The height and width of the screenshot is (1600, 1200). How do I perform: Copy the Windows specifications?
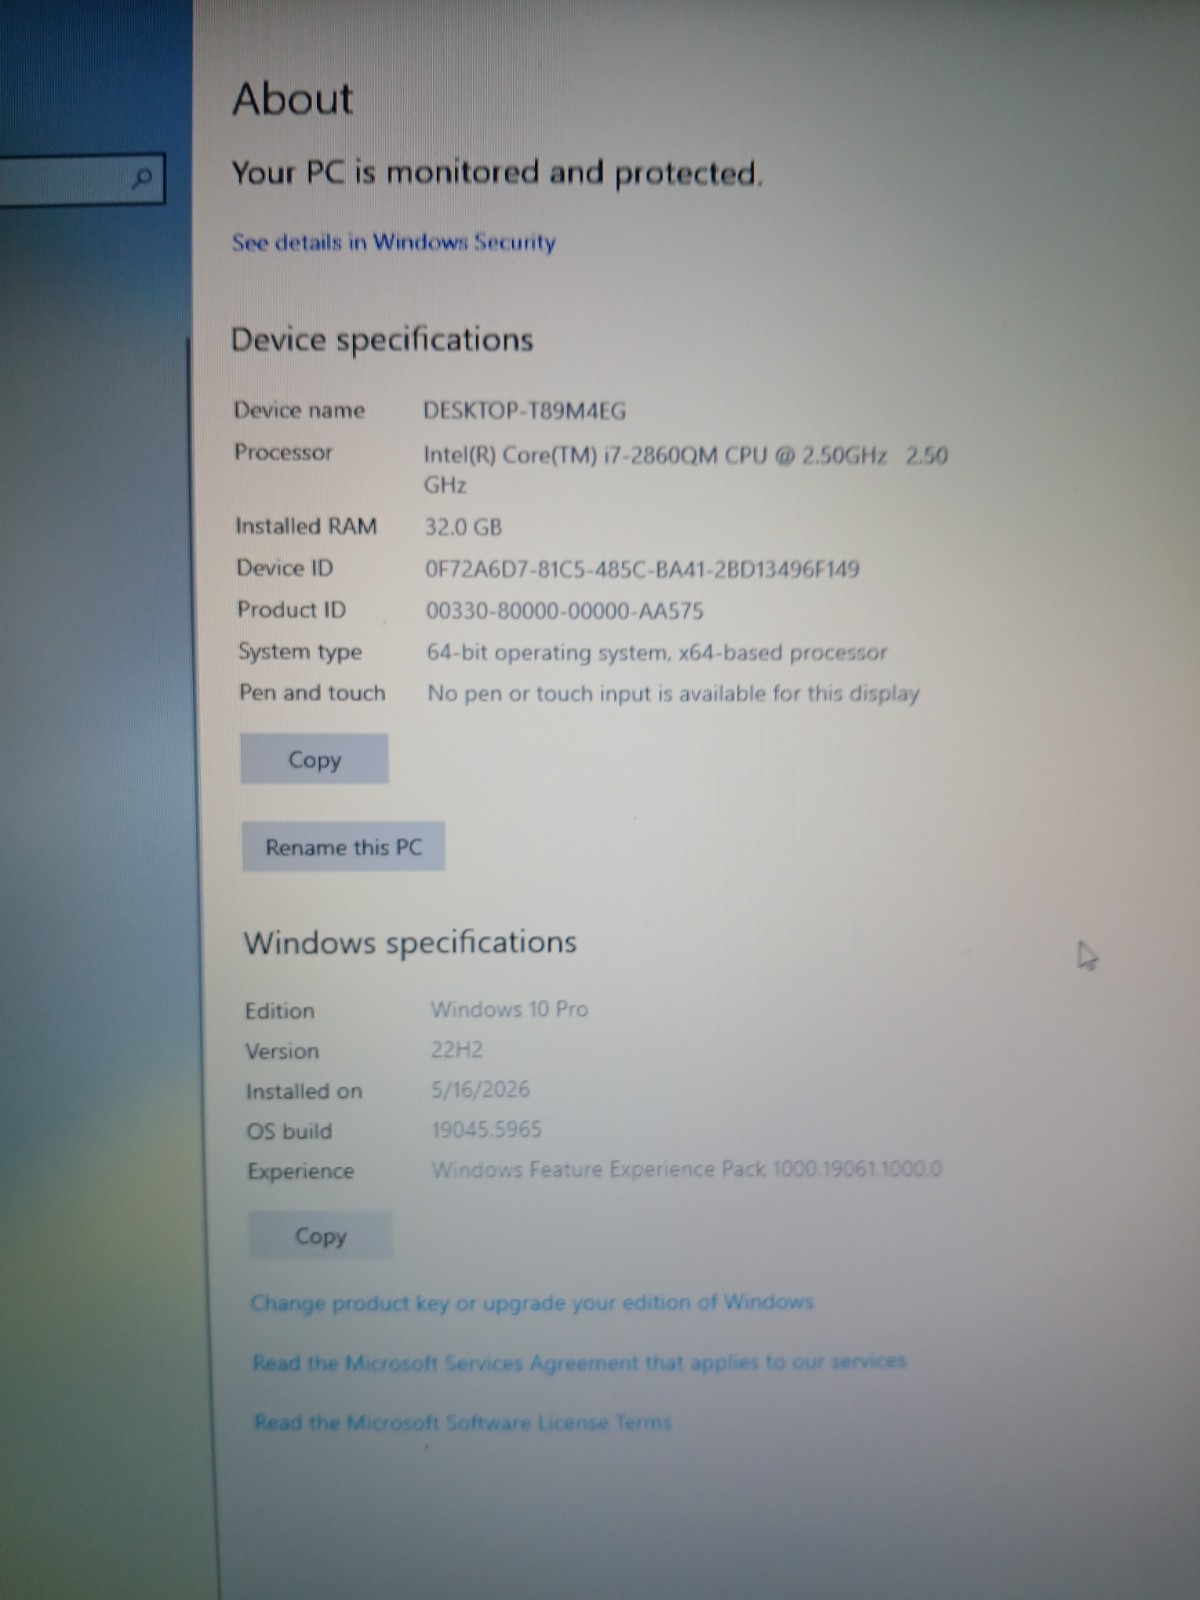(320, 1236)
